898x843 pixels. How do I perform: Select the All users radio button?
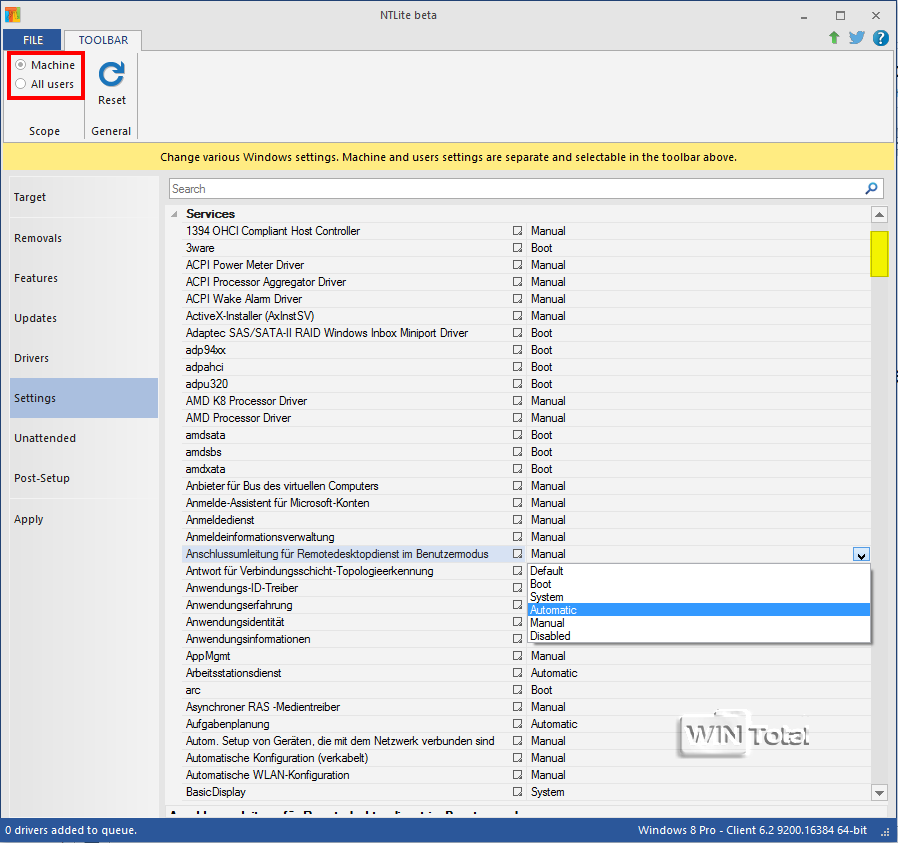click(21, 84)
